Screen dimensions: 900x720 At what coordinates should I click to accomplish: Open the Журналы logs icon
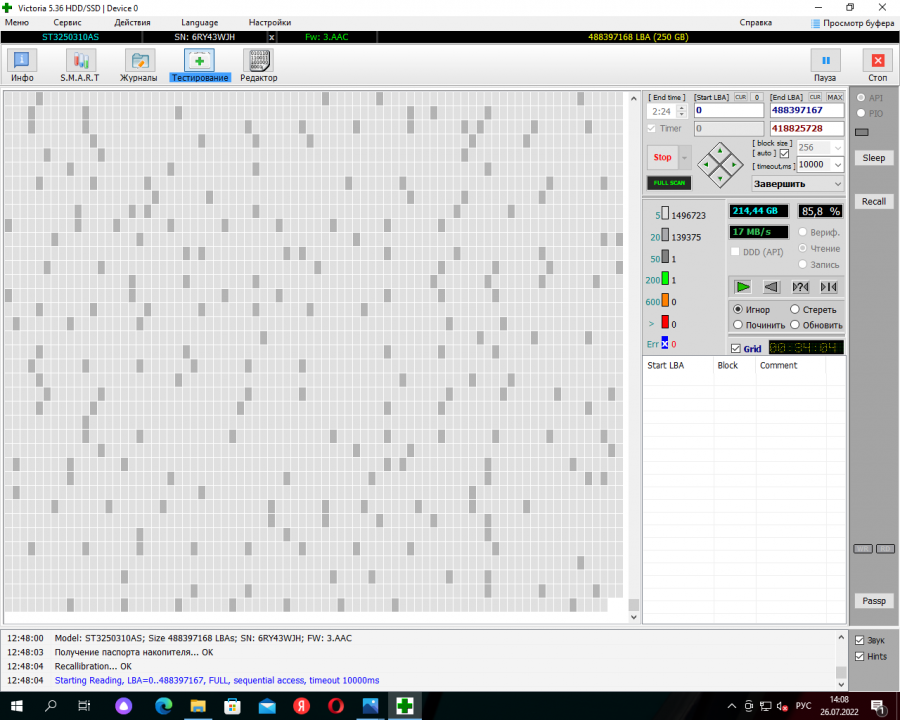click(x=139, y=62)
